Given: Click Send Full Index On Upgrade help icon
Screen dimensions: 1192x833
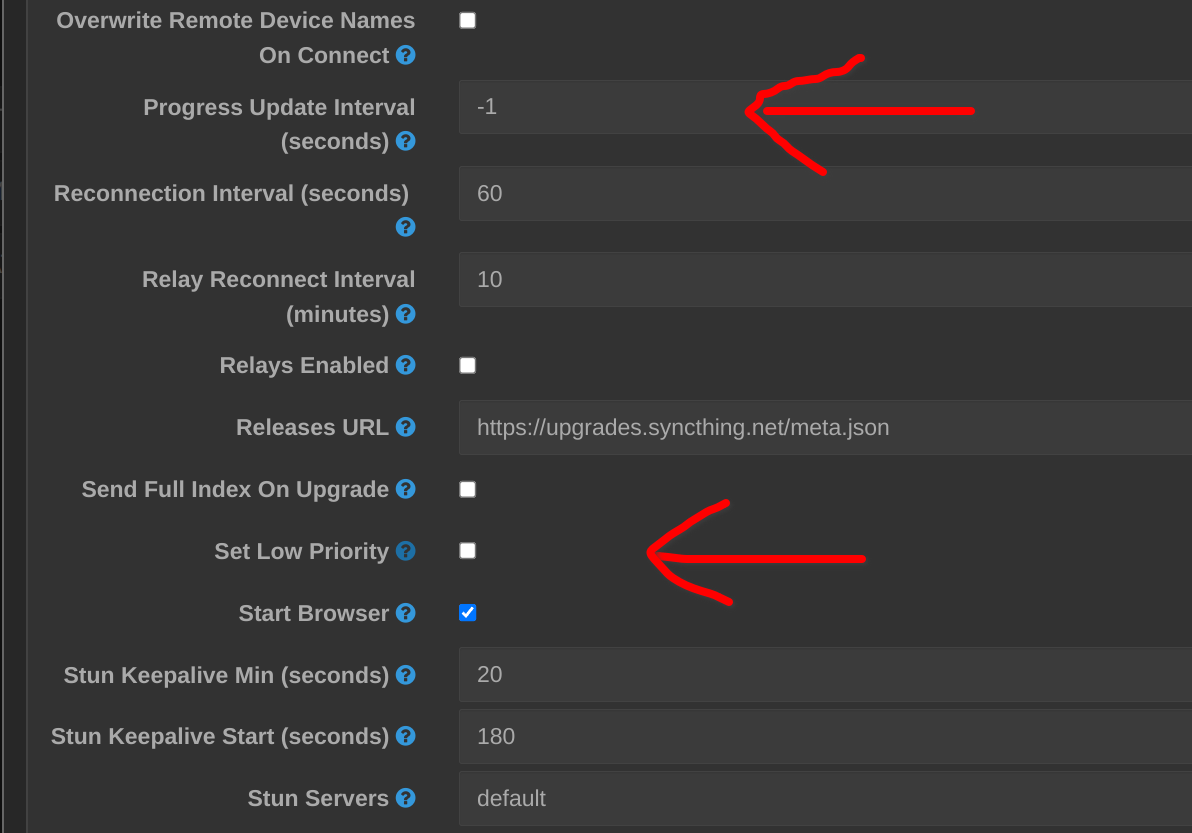Looking at the screenshot, I should [x=405, y=489].
